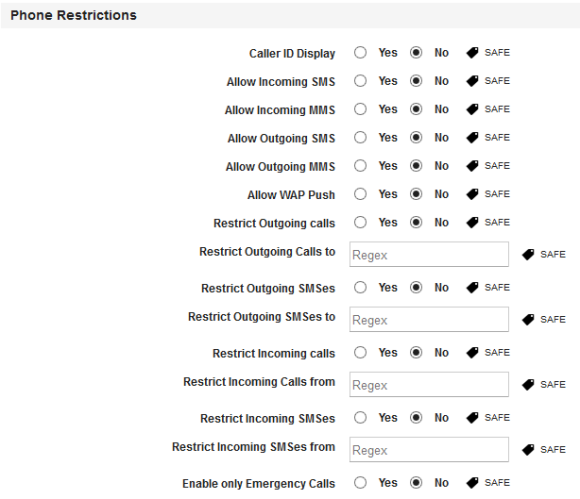Click the Restrict Incoming SMSes from Regex input
580x499 pixels.
[429, 450]
